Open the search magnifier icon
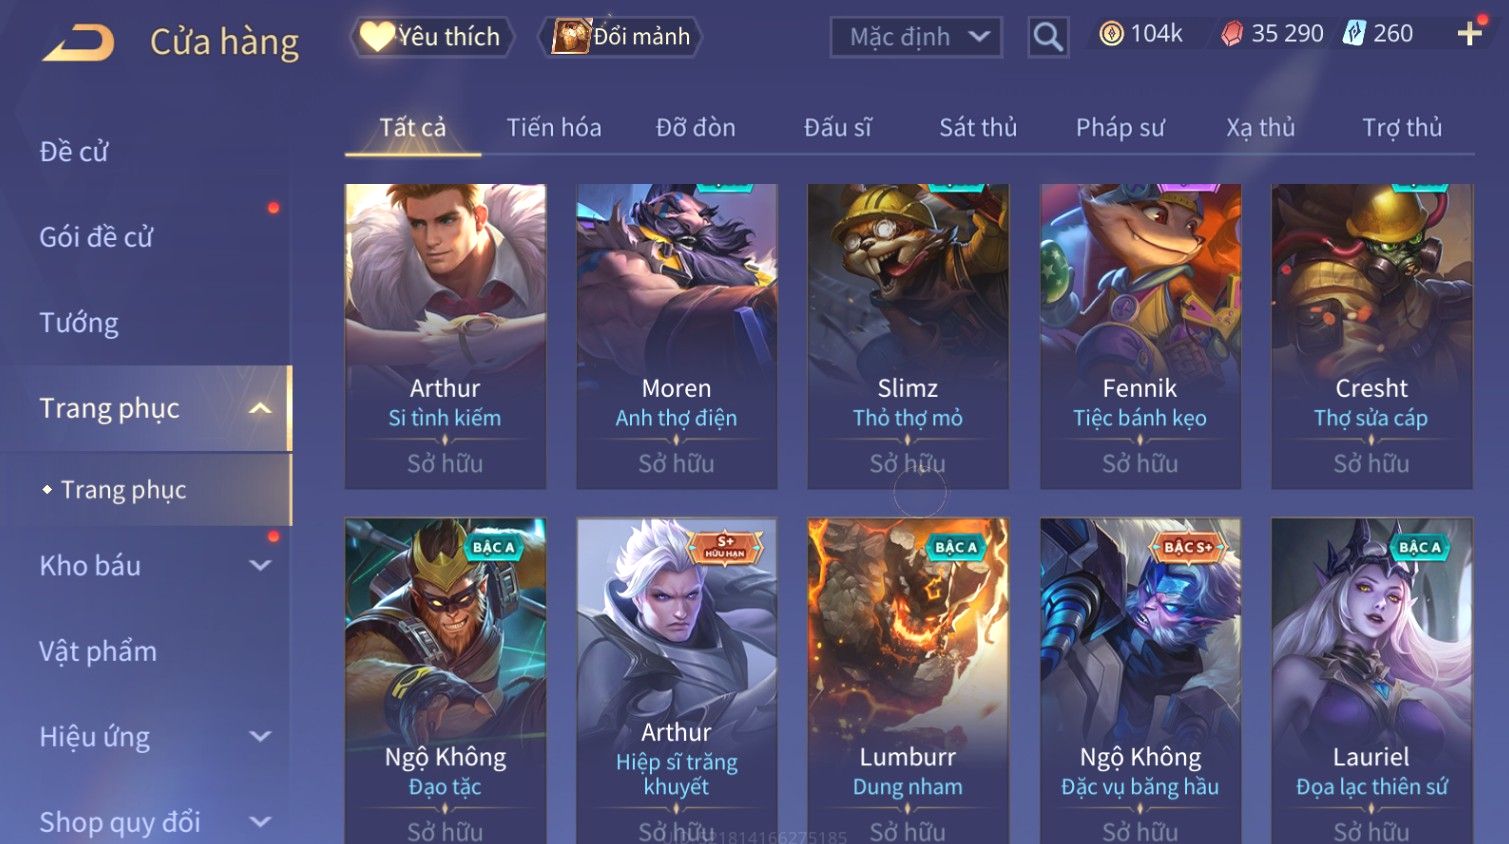This screenshot has height=844, width=1509. [x=1048, y=37]
